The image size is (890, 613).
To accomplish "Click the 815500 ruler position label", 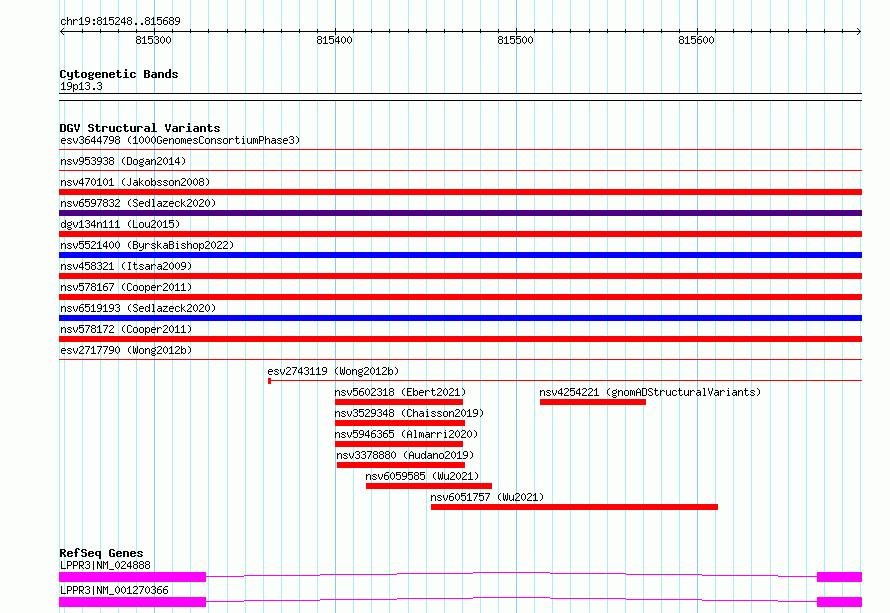I will pos(515,40).
